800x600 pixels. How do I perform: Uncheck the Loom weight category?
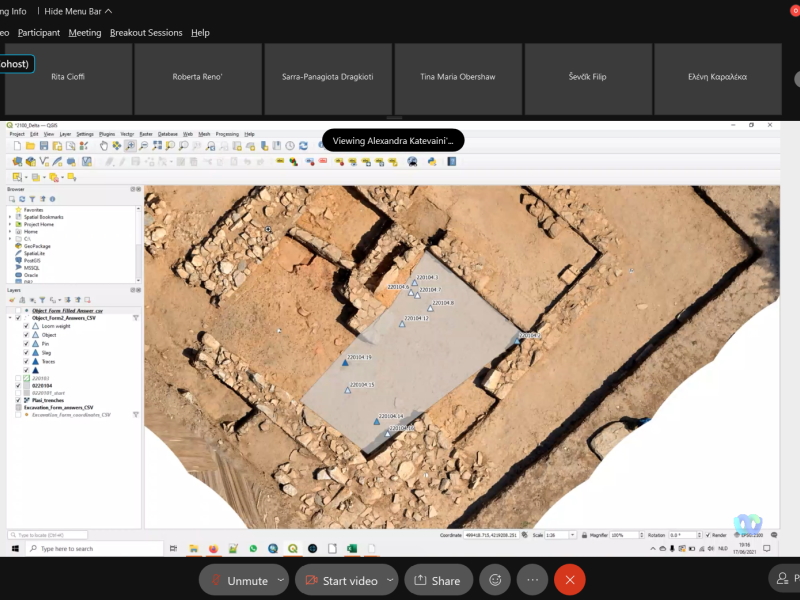pyautogui.click(x=26, y=326)
